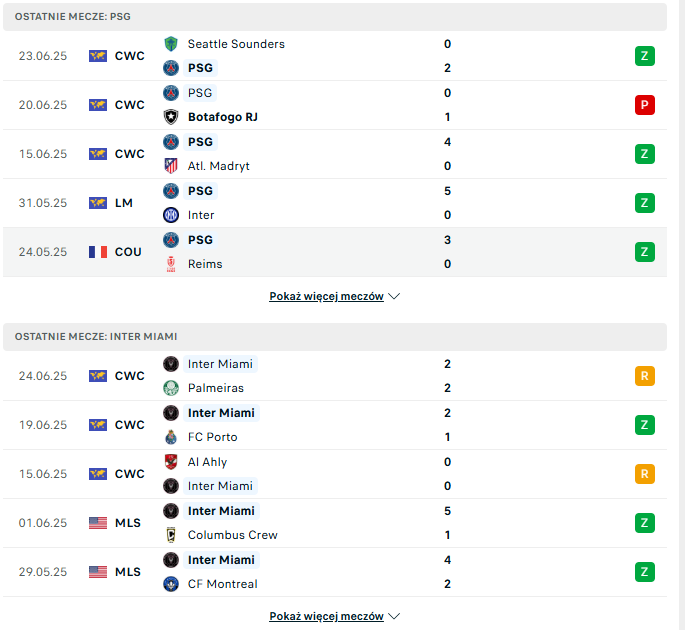The image size is (685, 630).
Task: Expand more Inter Miami matches via chevron
Action: (394, 616)
